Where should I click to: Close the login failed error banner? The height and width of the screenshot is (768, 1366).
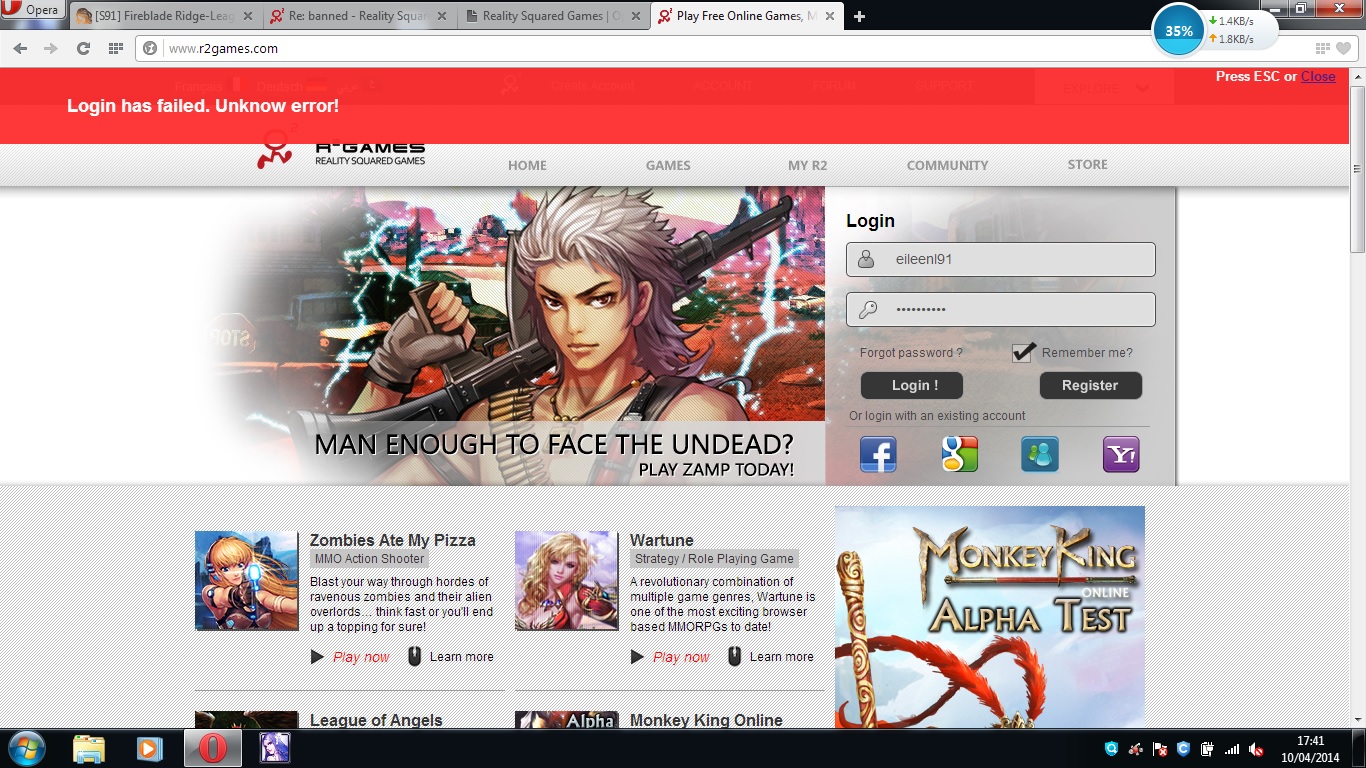pyautogui.click(x=1317, y=76)
